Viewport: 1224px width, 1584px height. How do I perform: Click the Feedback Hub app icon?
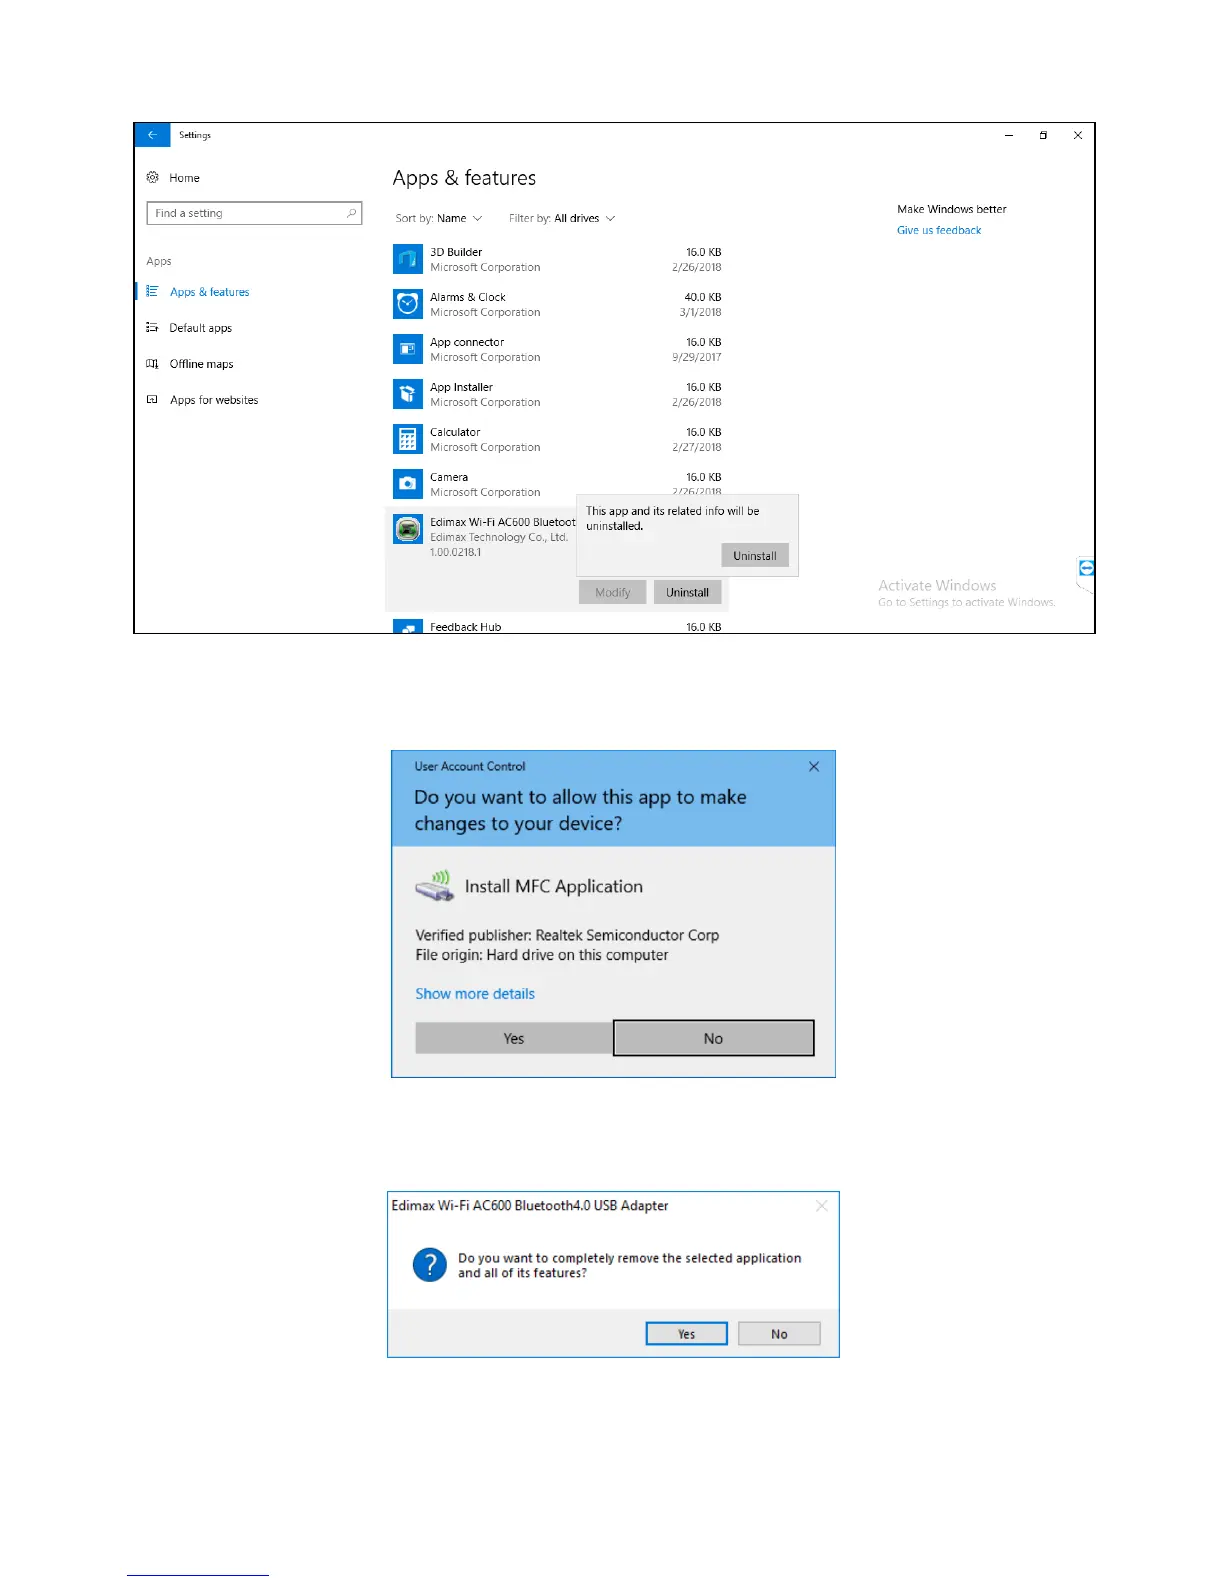coord(408,627)
